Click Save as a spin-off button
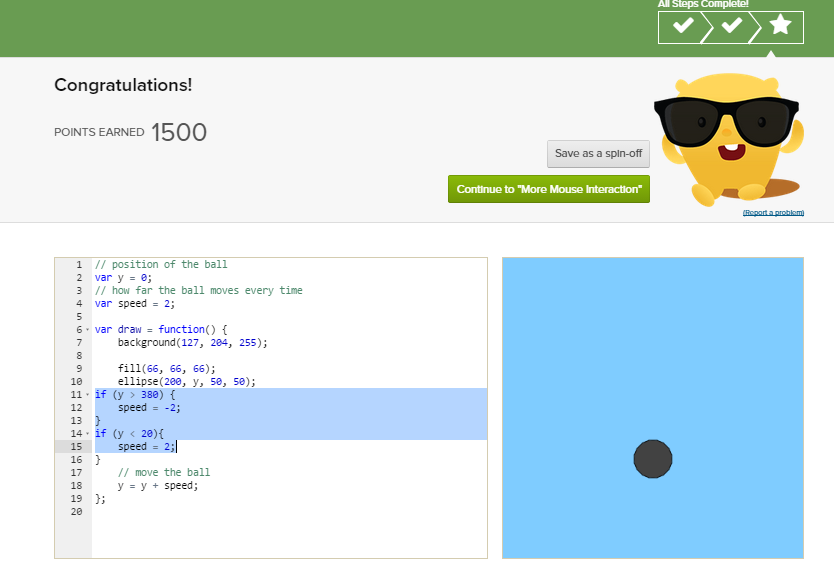The height and width of the screenshot is (564, 834). [598, 154]
